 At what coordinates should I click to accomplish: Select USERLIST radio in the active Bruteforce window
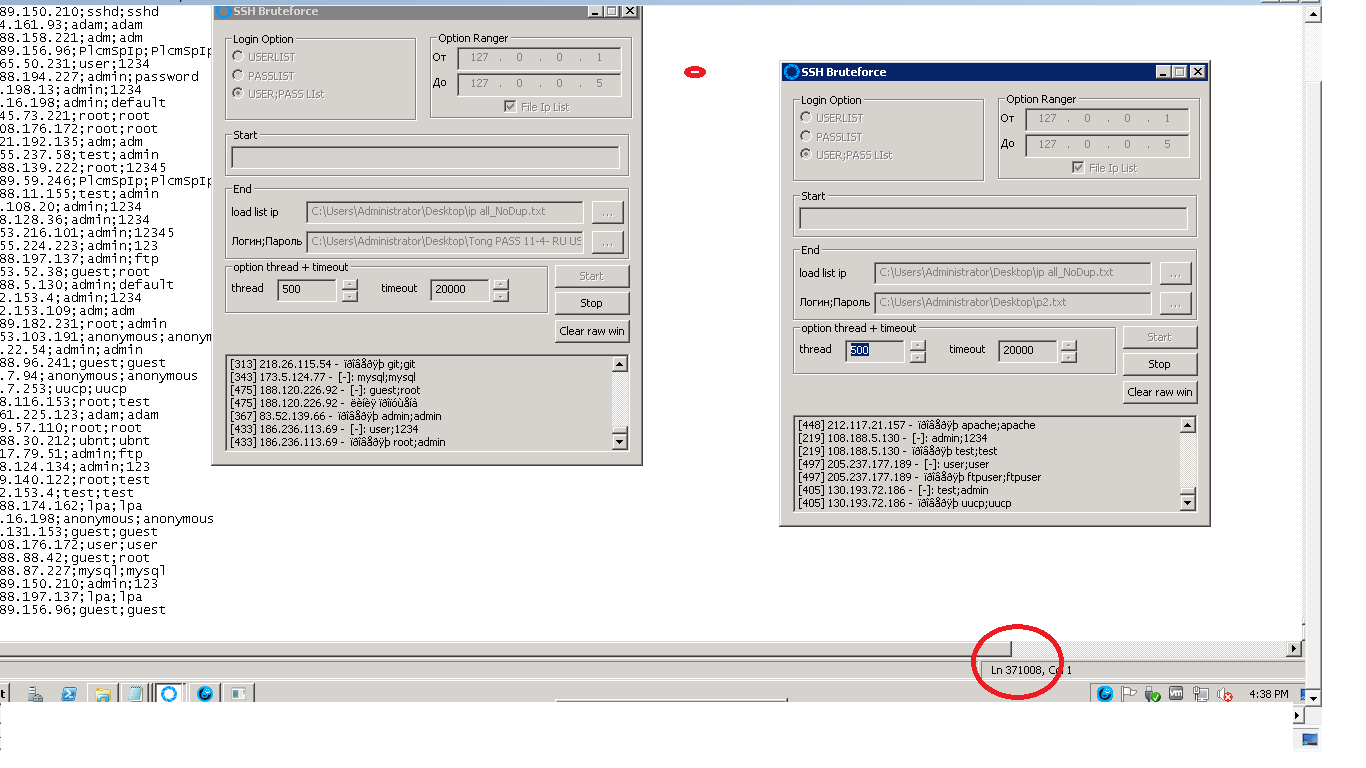click(x=806, y=118)
